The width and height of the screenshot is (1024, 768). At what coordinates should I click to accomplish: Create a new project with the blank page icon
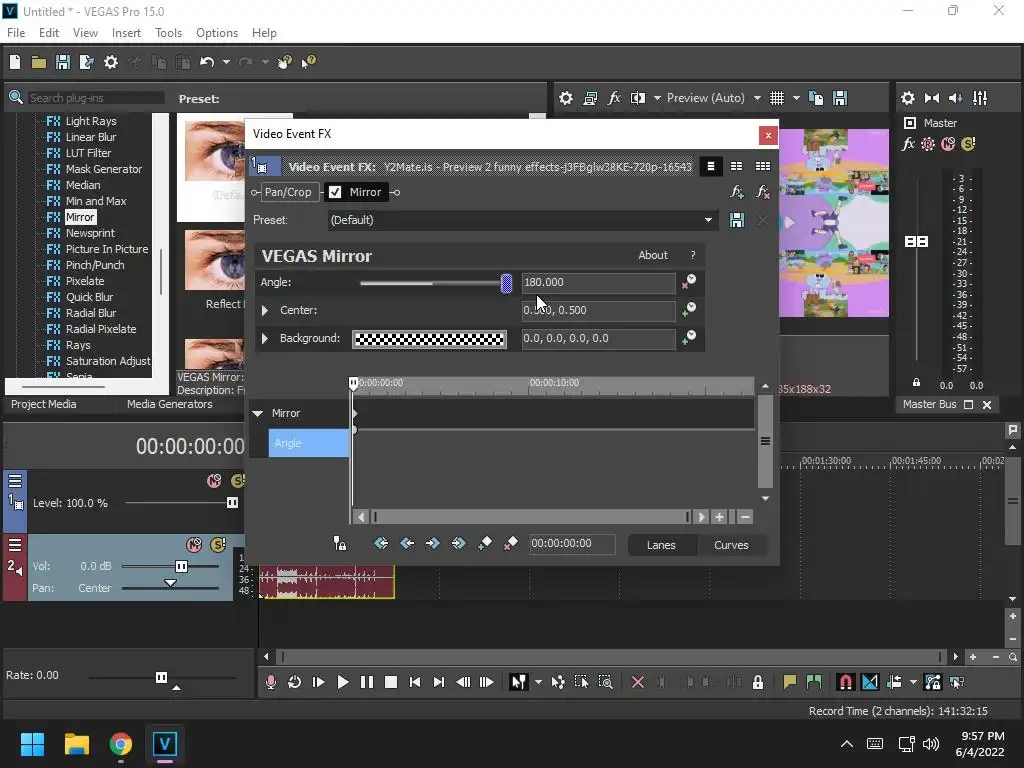click(x=14, y=62)
